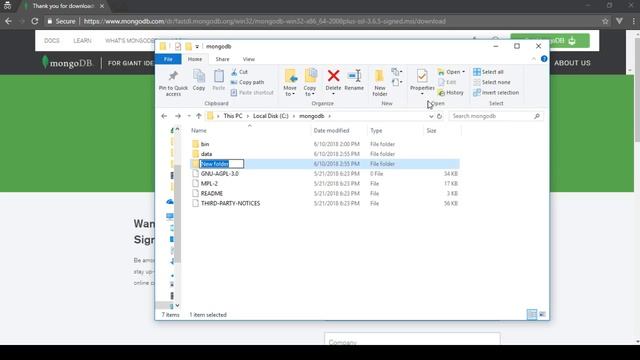The width and height of the screenshot is (640, 360).
Task: Bookmark page with Chrome star icon
Action: [605, 21]
